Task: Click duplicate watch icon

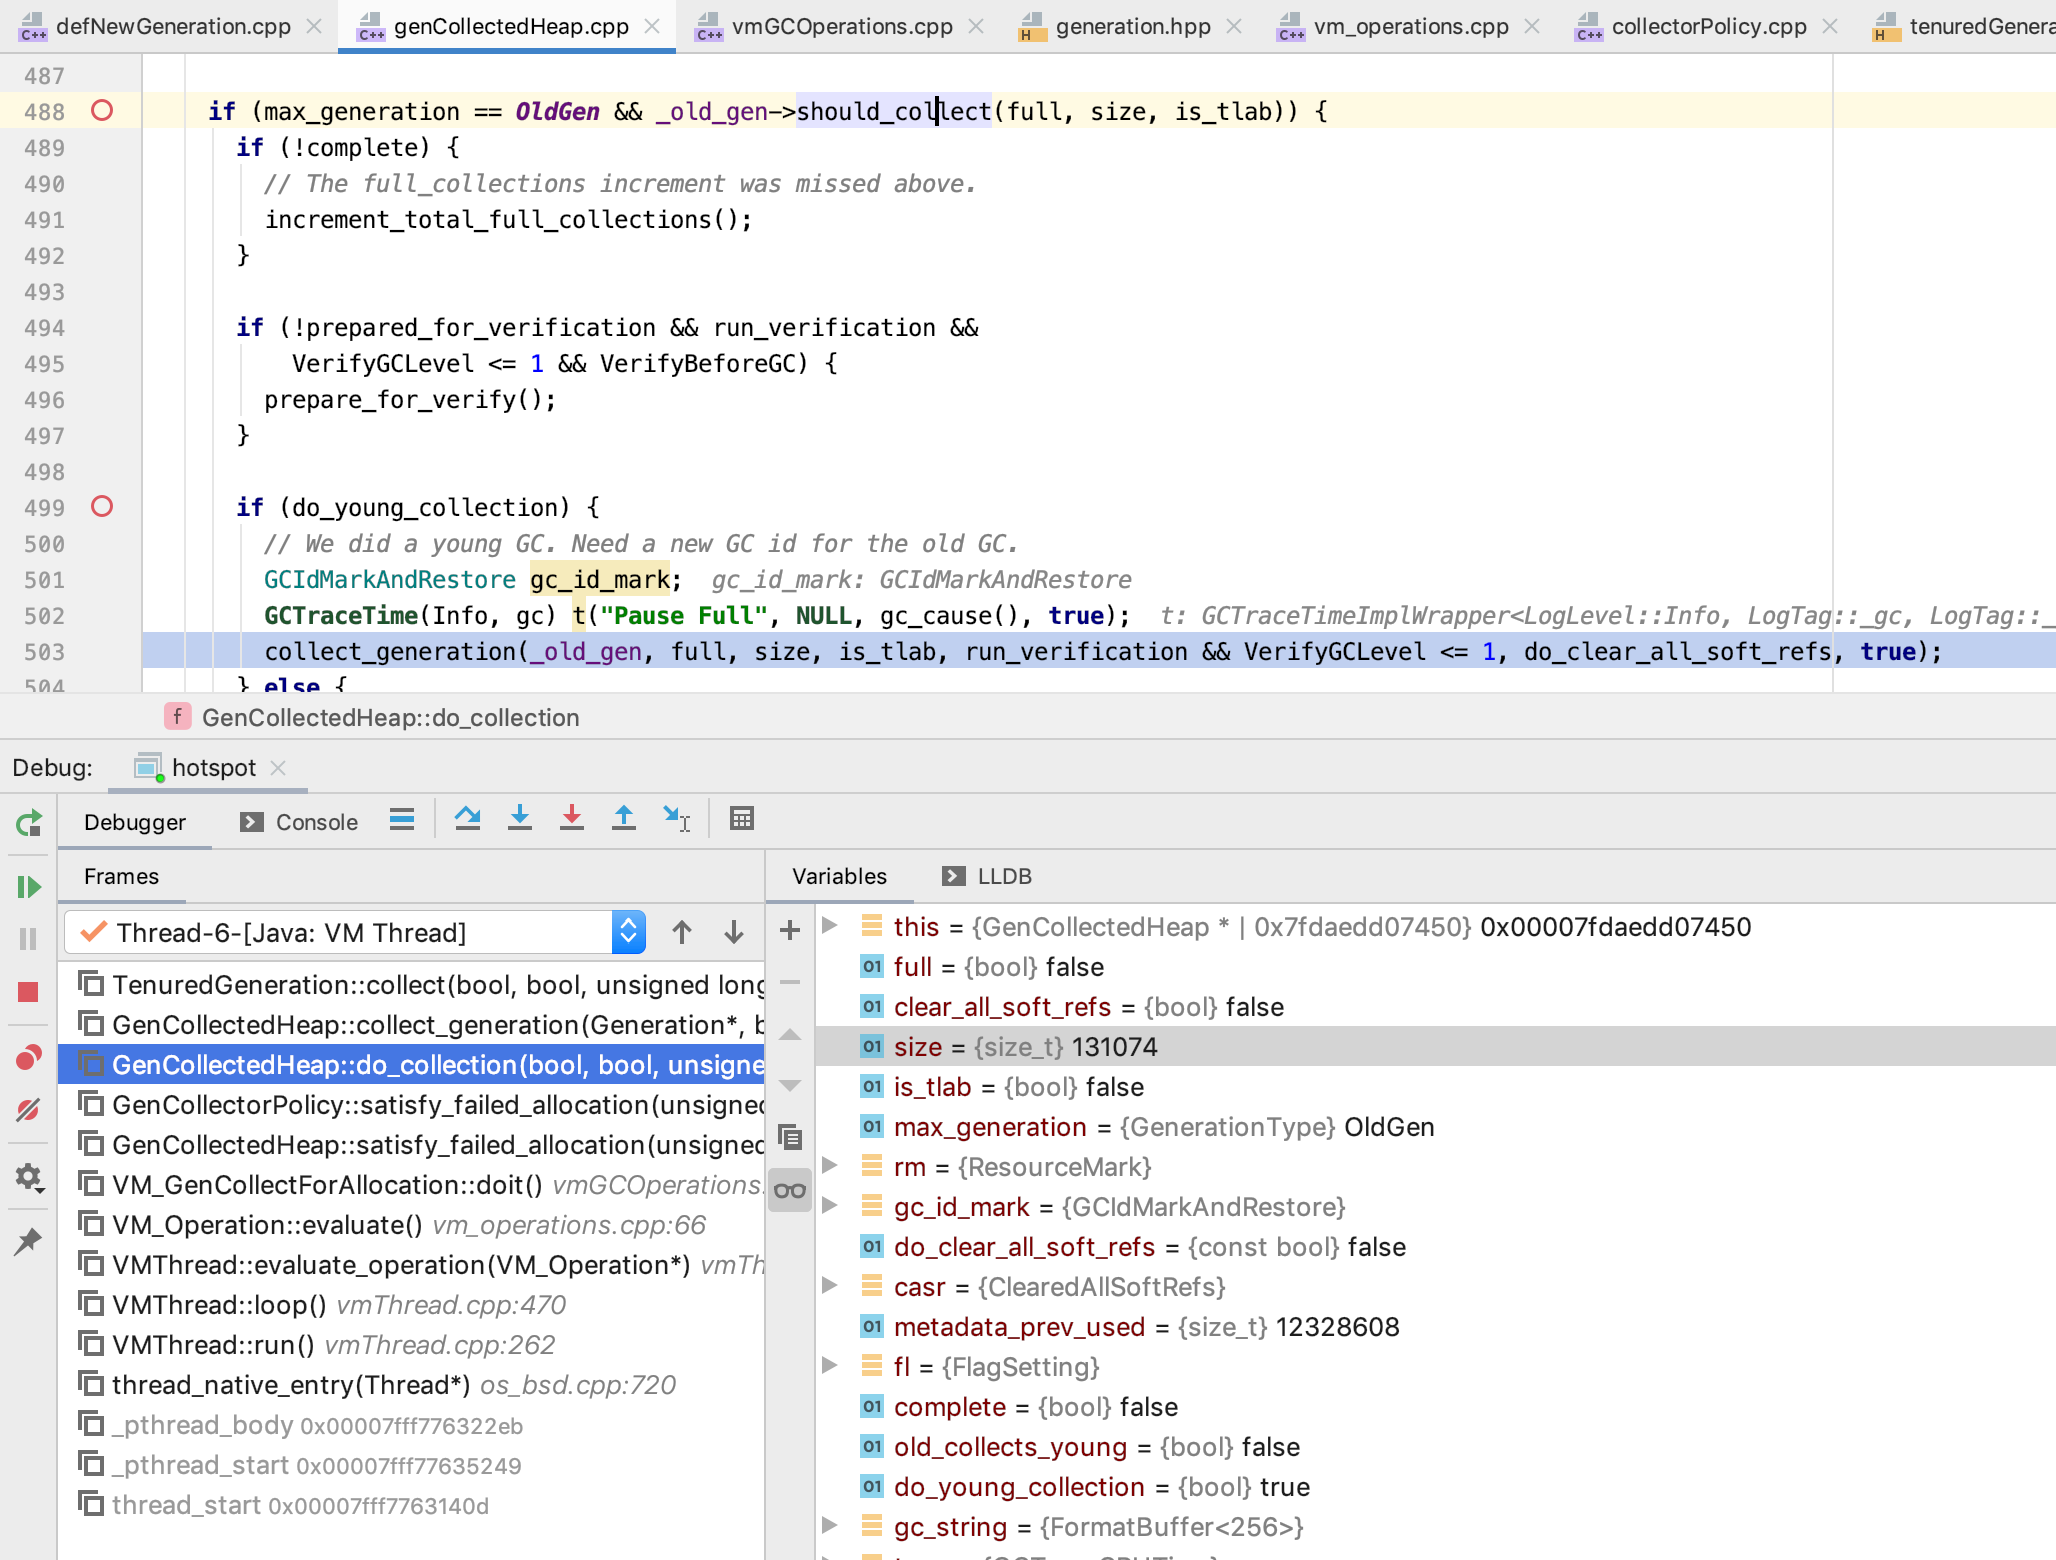Action: 790,1137
